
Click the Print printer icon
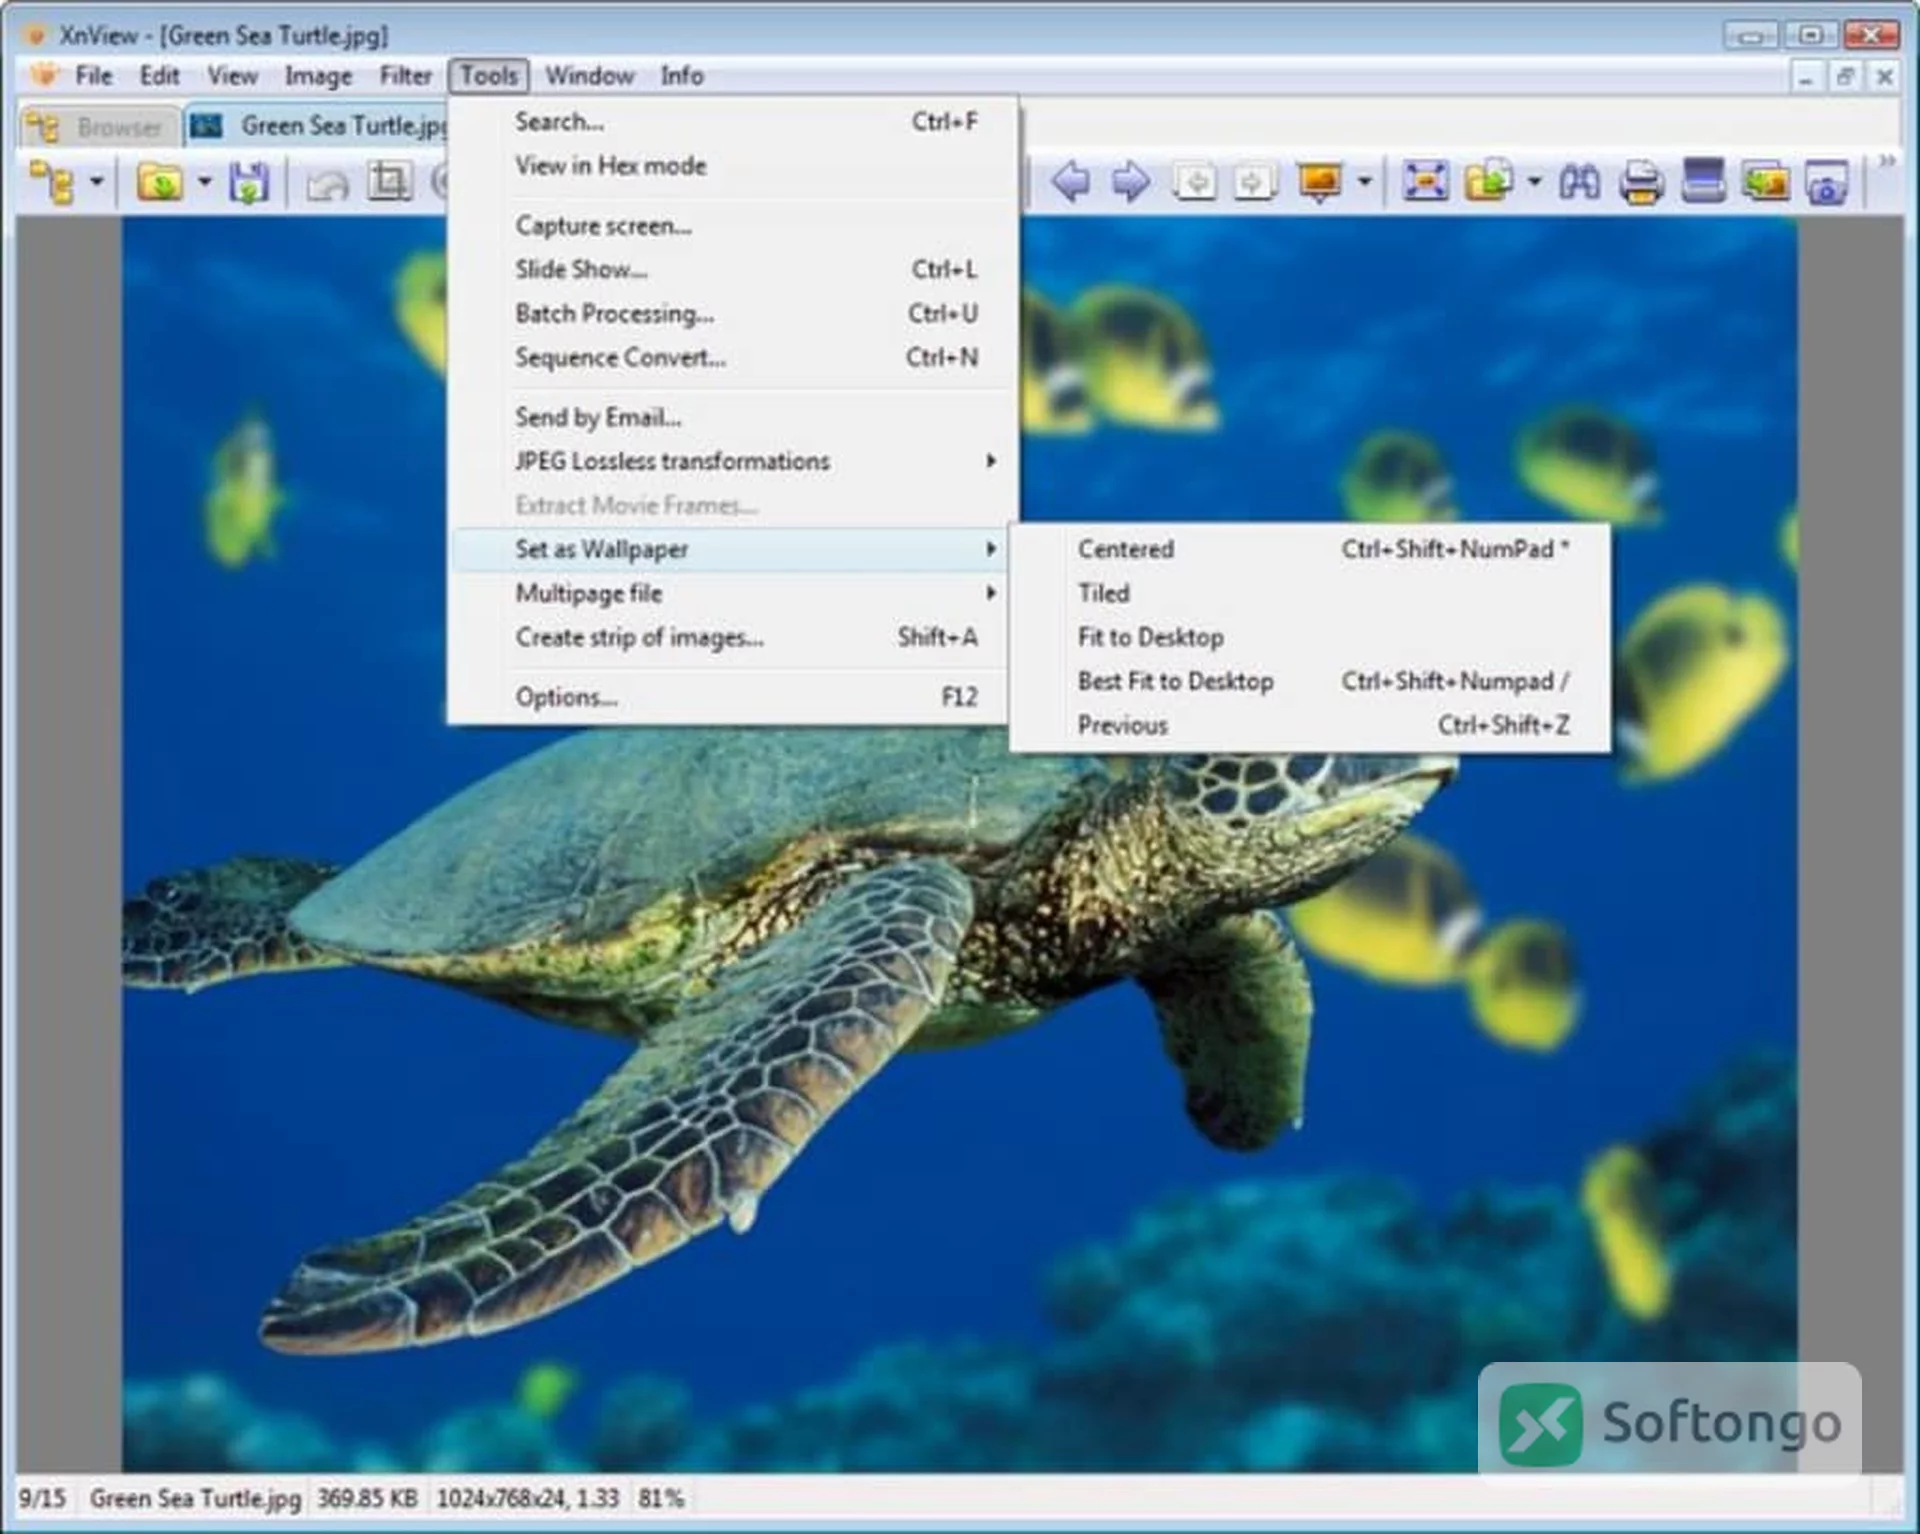(1641, 182)
